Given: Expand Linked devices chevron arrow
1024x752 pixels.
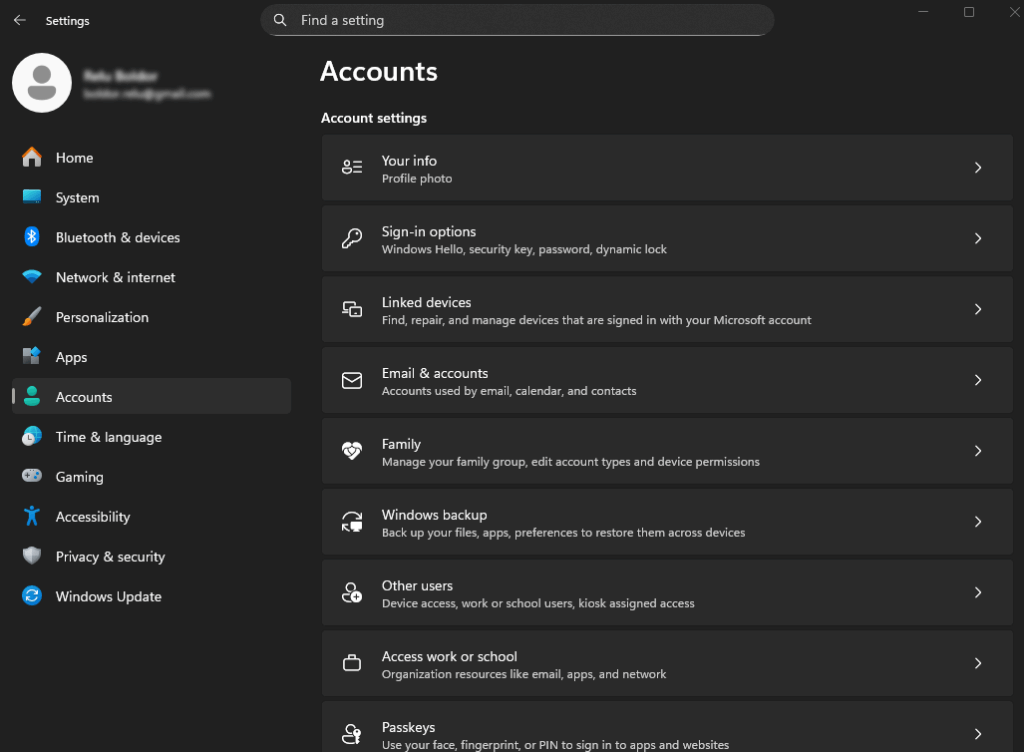Looking at the screenshot, I should point(978,309).
